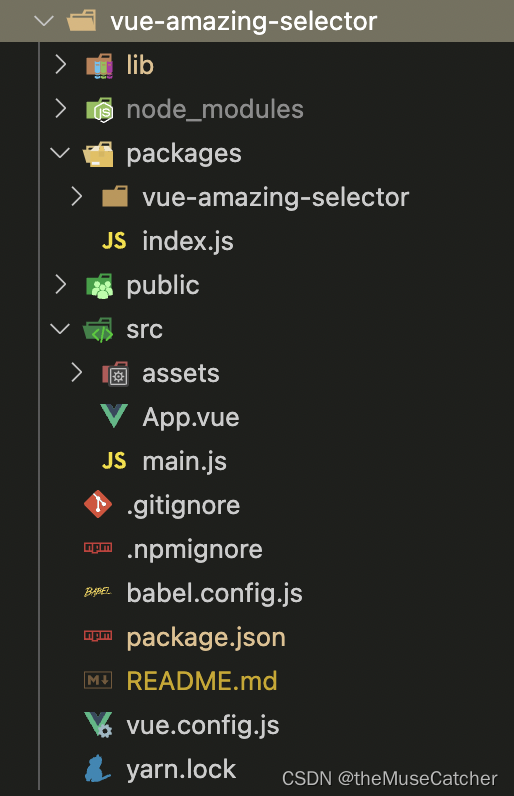The image size is (514, 796).
Task: Click the markdown icon beside README.md
Action: pyautogui.click(x=98, y=680)
